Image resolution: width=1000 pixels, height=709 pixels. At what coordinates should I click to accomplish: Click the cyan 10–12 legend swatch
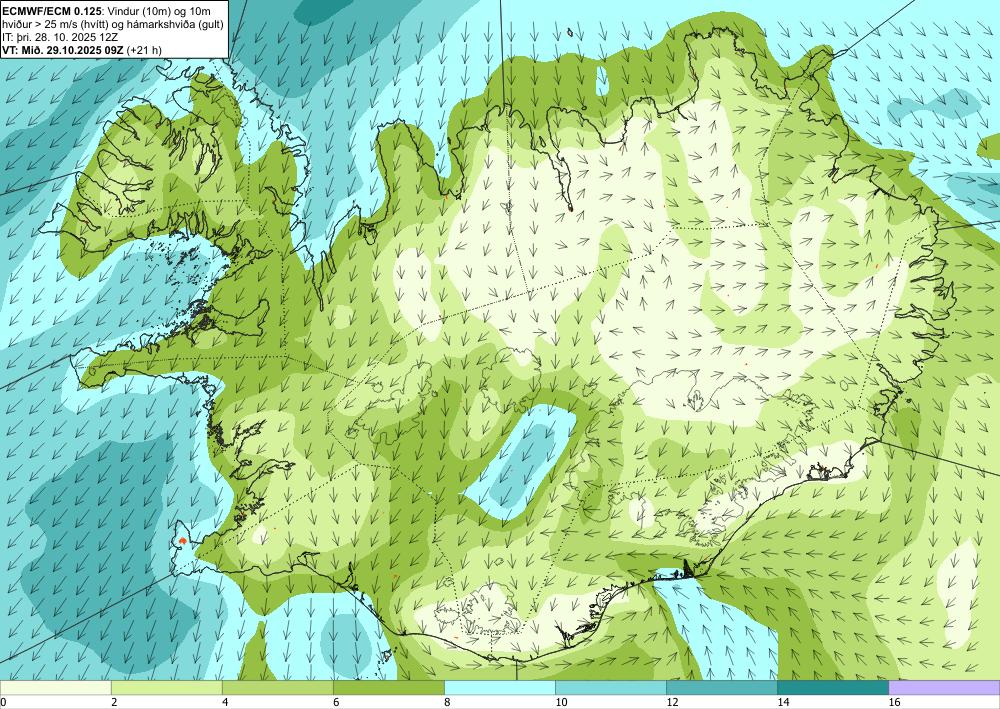(x=610, y=687)
